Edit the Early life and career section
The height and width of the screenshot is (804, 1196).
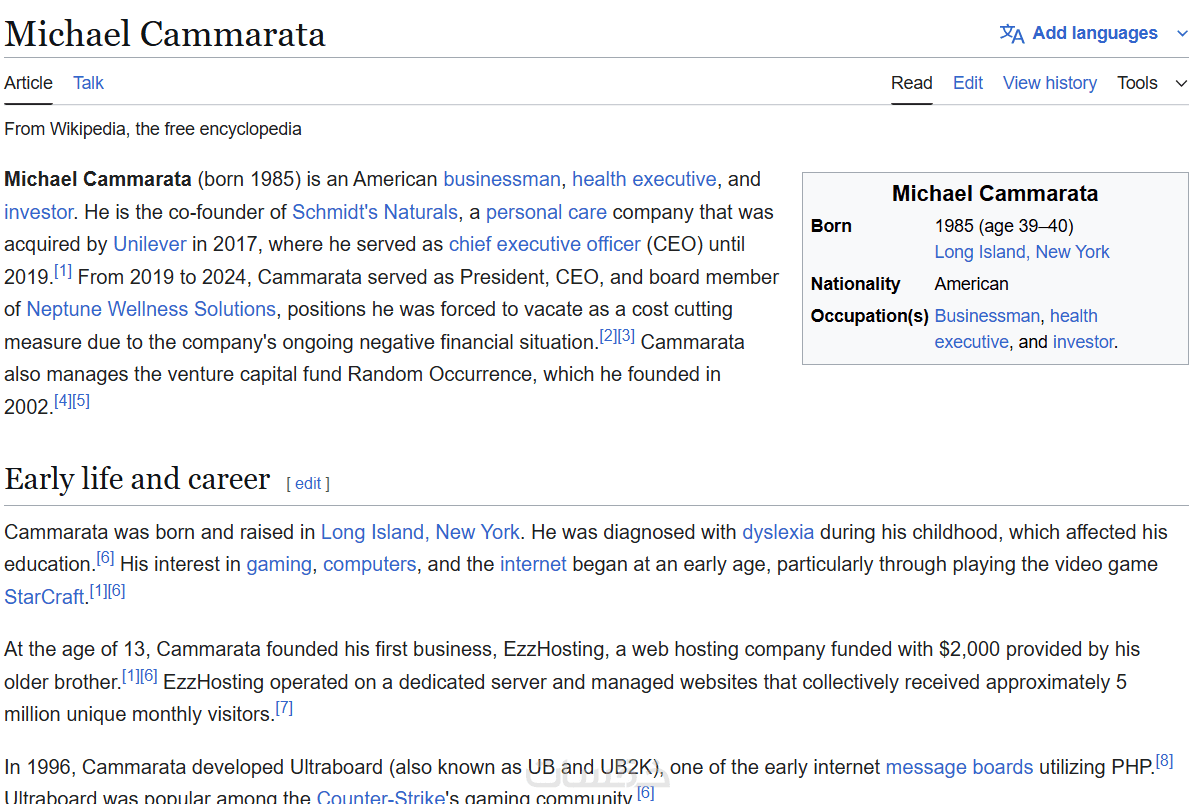coord(308,484)
